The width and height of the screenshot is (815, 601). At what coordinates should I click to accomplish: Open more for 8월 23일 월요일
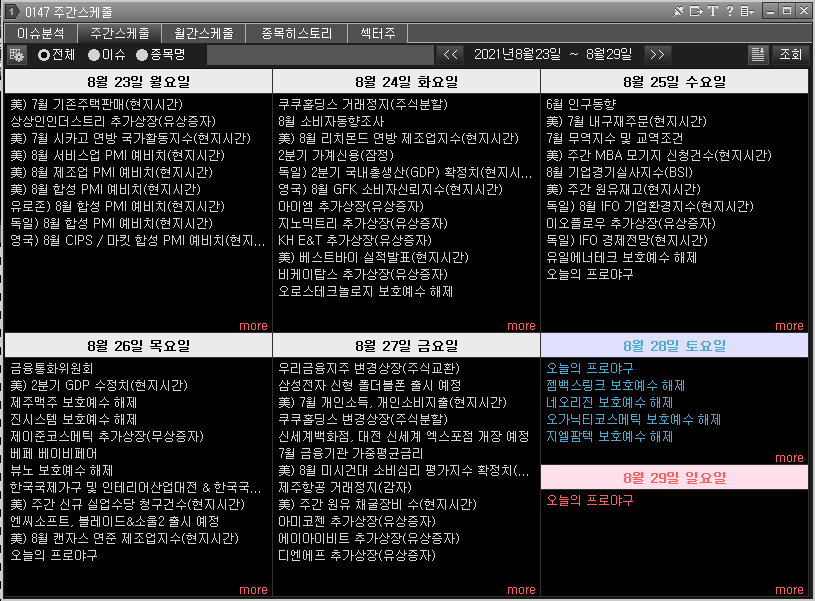click(253, 326)
